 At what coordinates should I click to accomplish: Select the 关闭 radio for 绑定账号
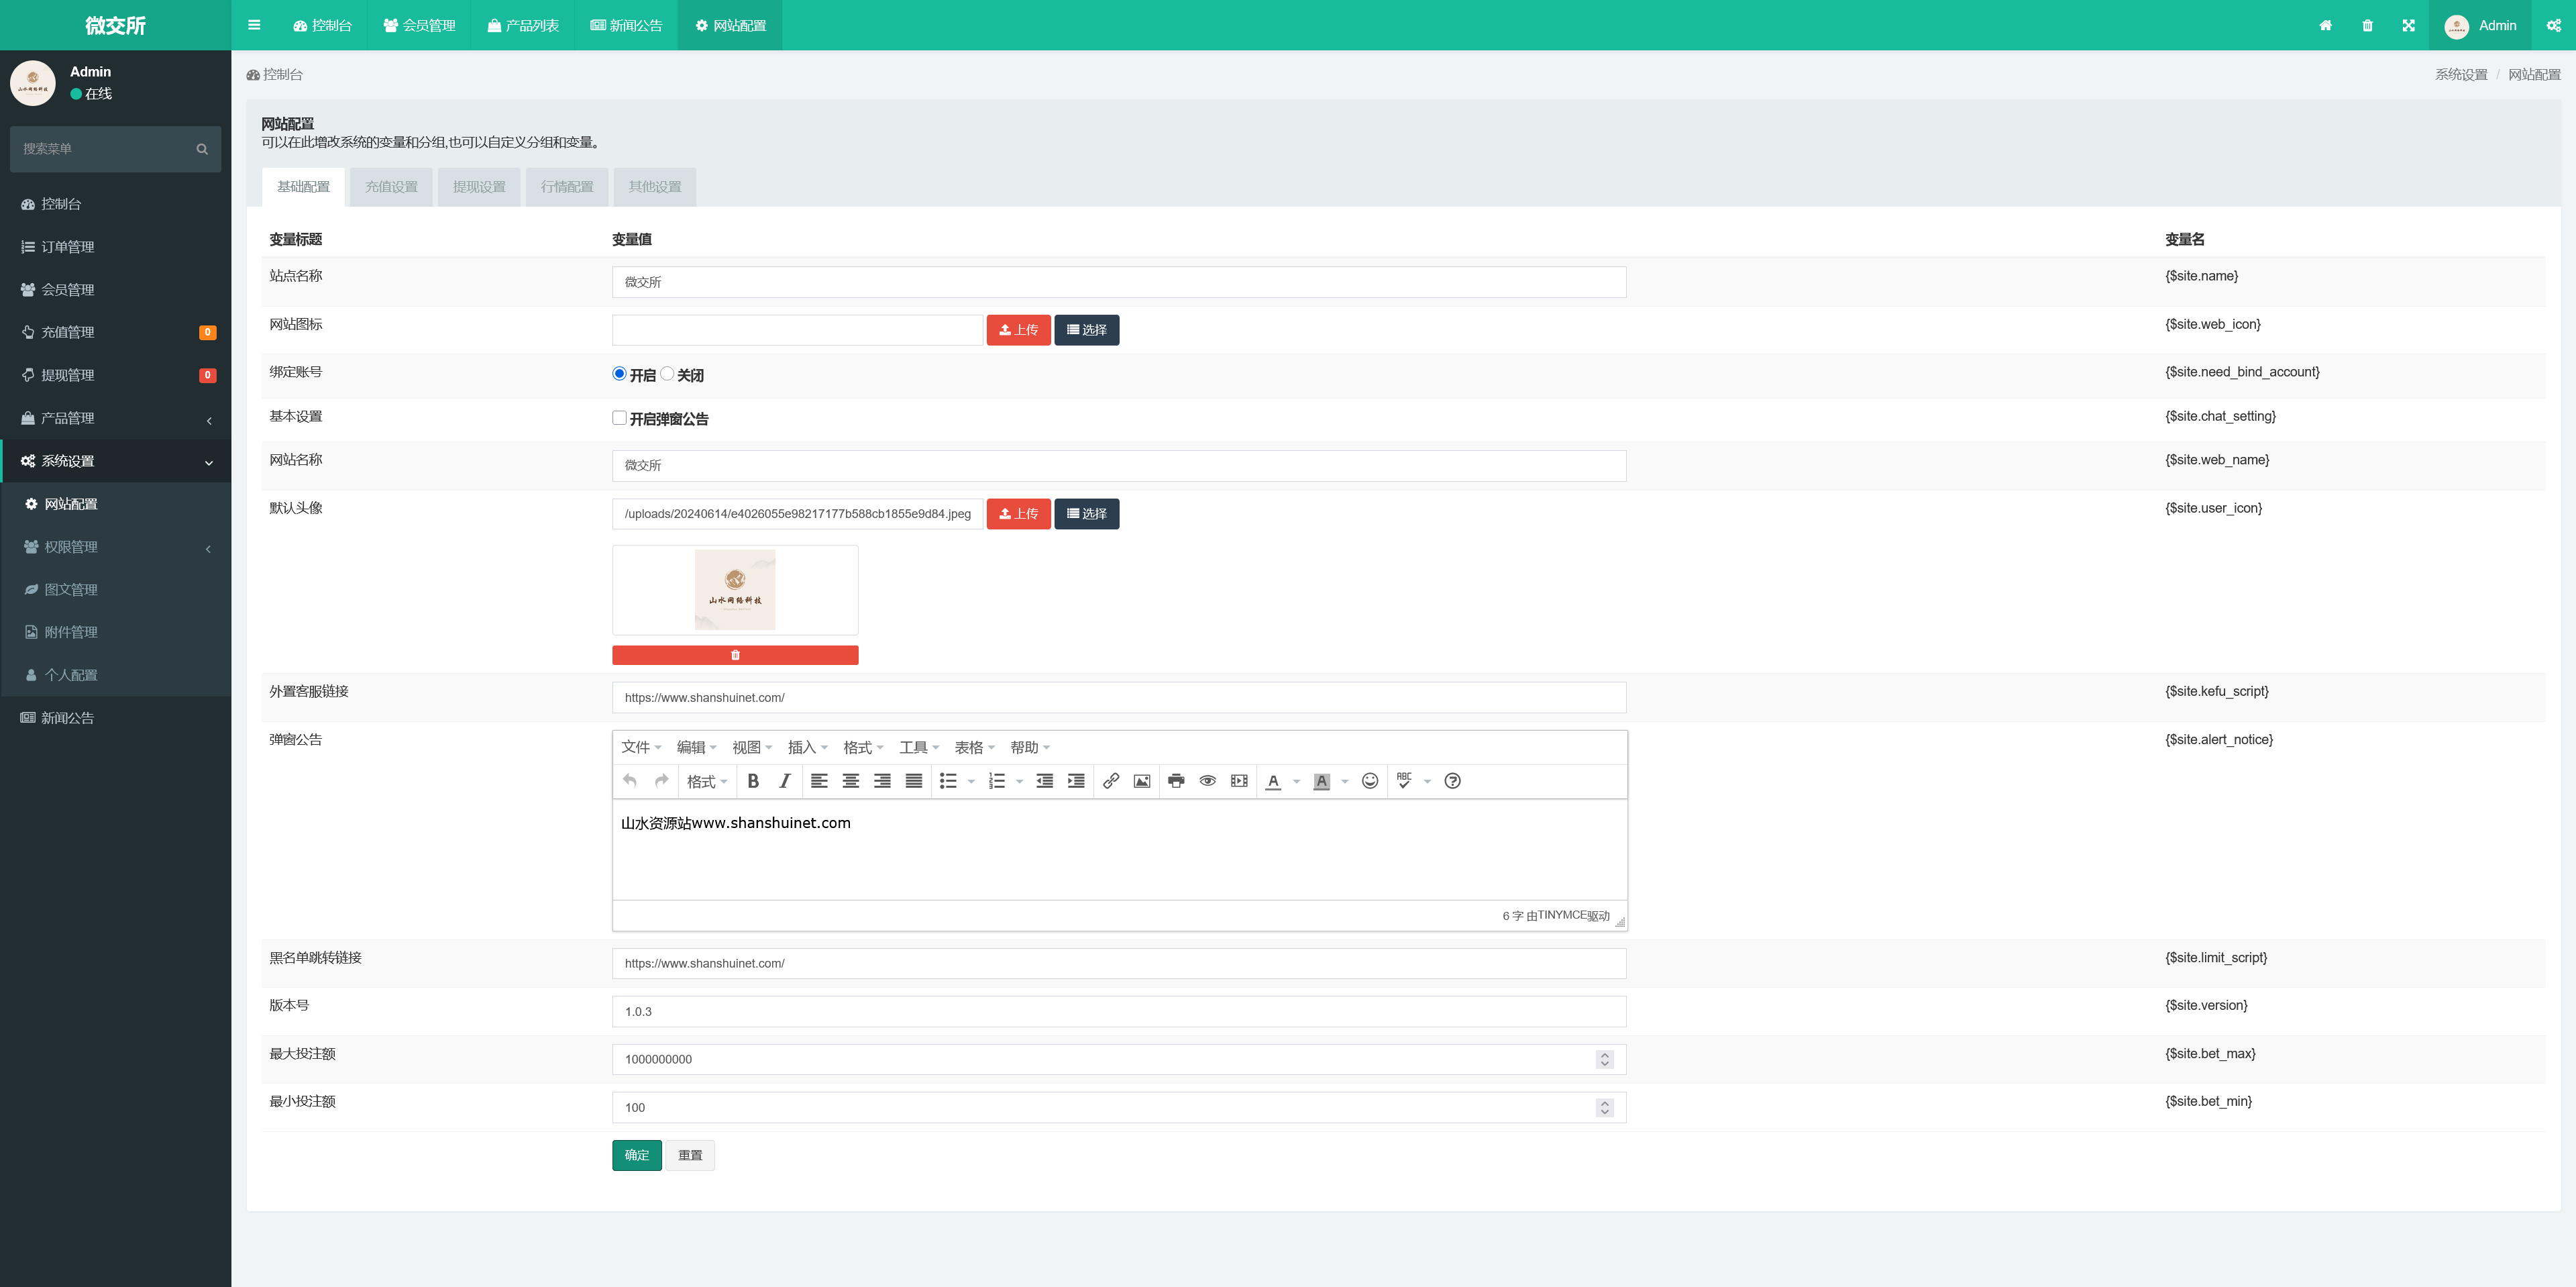click(667, 374)
